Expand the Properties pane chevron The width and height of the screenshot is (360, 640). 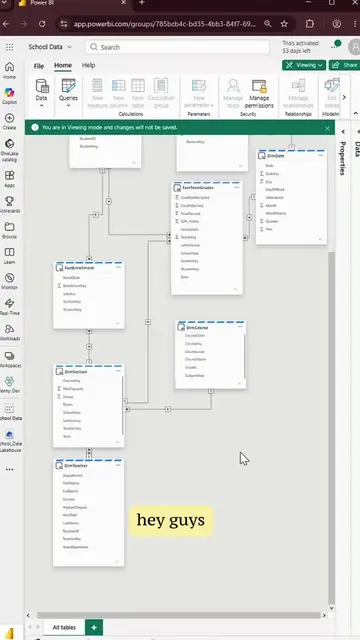(343, 131)
